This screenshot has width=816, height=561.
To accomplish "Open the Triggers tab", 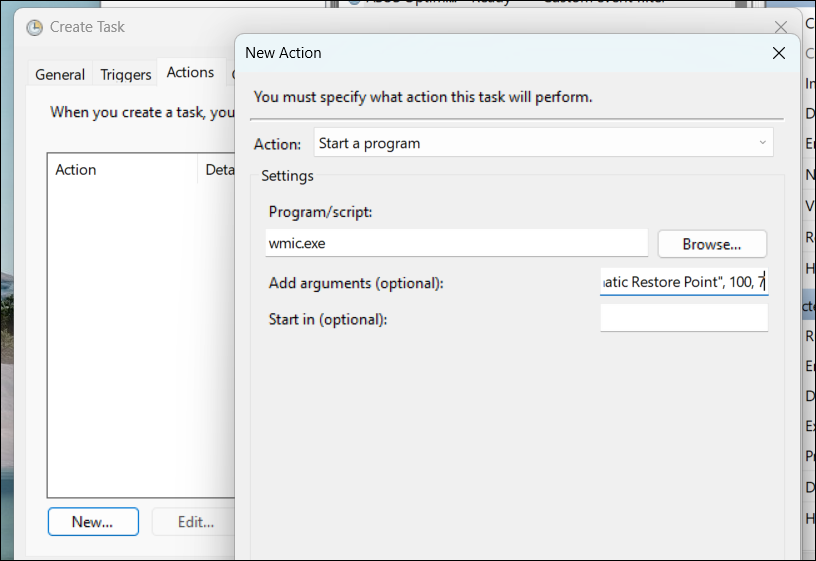I will pos(126,74).
